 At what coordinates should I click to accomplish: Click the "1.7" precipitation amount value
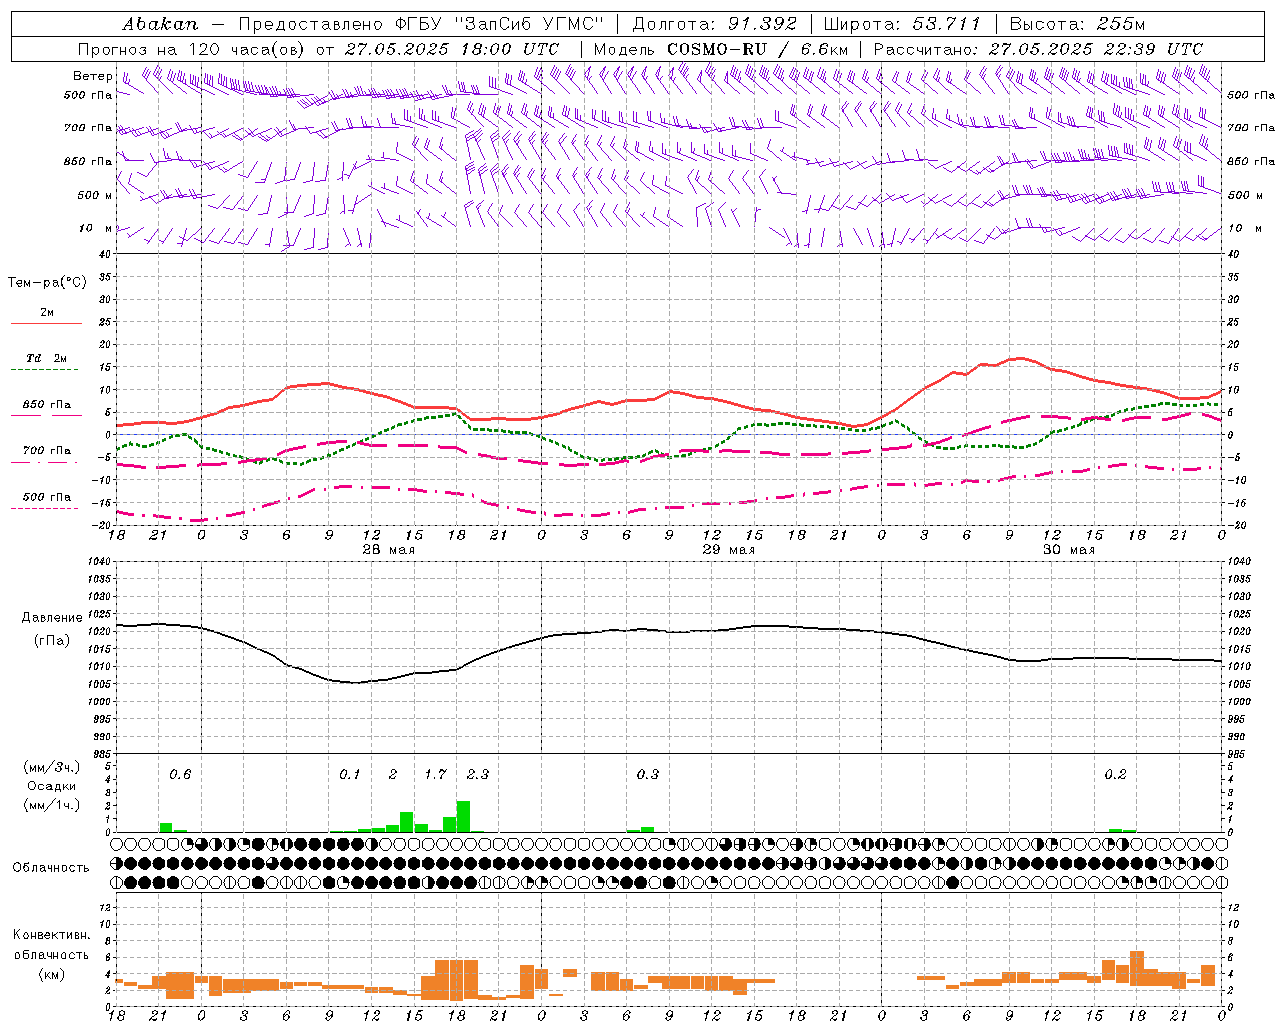click(x=435, y=775)
